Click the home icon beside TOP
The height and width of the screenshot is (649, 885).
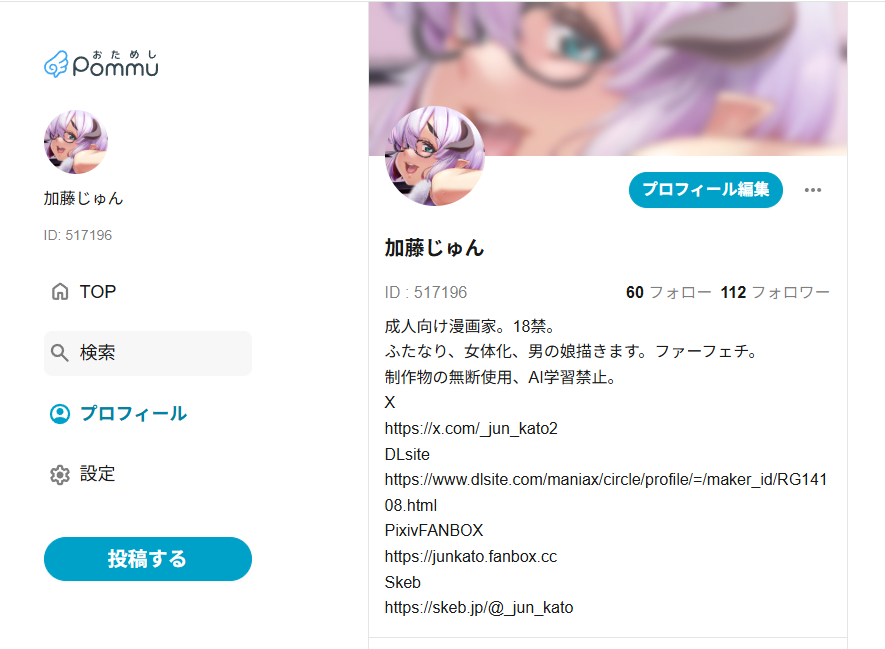pyautogui.click(x=60, y=292)
